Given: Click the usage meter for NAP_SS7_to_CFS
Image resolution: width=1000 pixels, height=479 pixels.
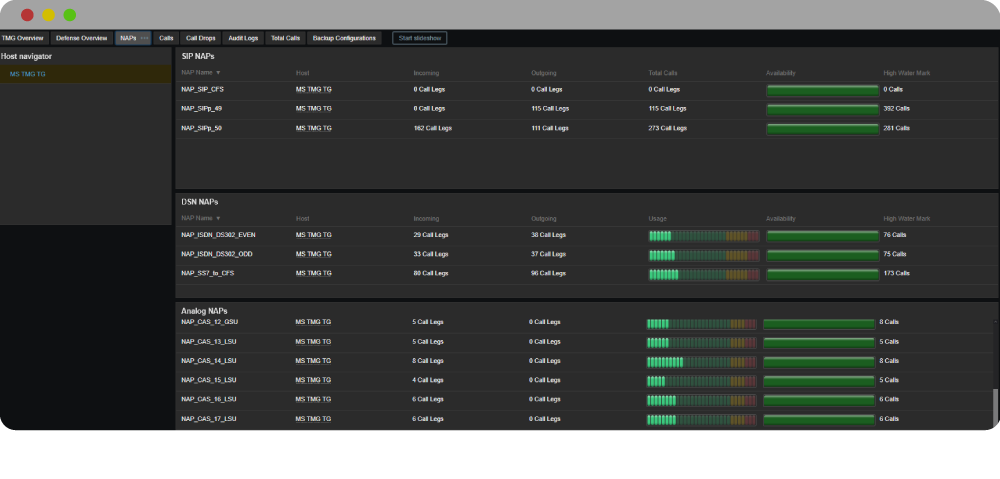Looking at the screenshot, I should click(x=703, y=273).
